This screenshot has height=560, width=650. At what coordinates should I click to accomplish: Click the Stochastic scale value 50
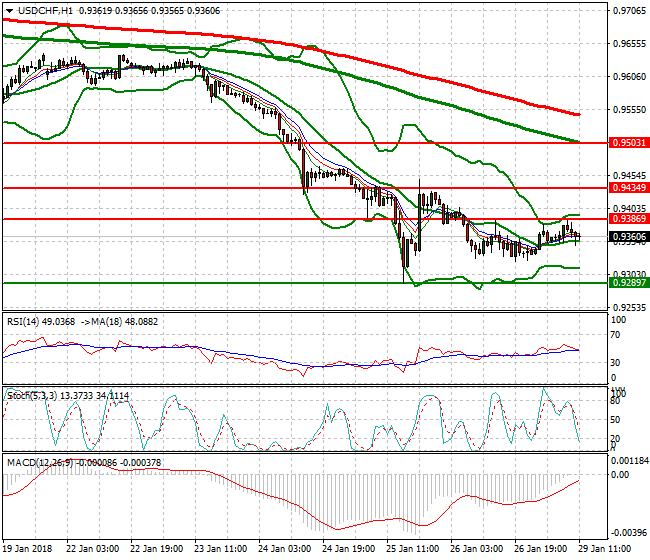click(x=616, y=420)
